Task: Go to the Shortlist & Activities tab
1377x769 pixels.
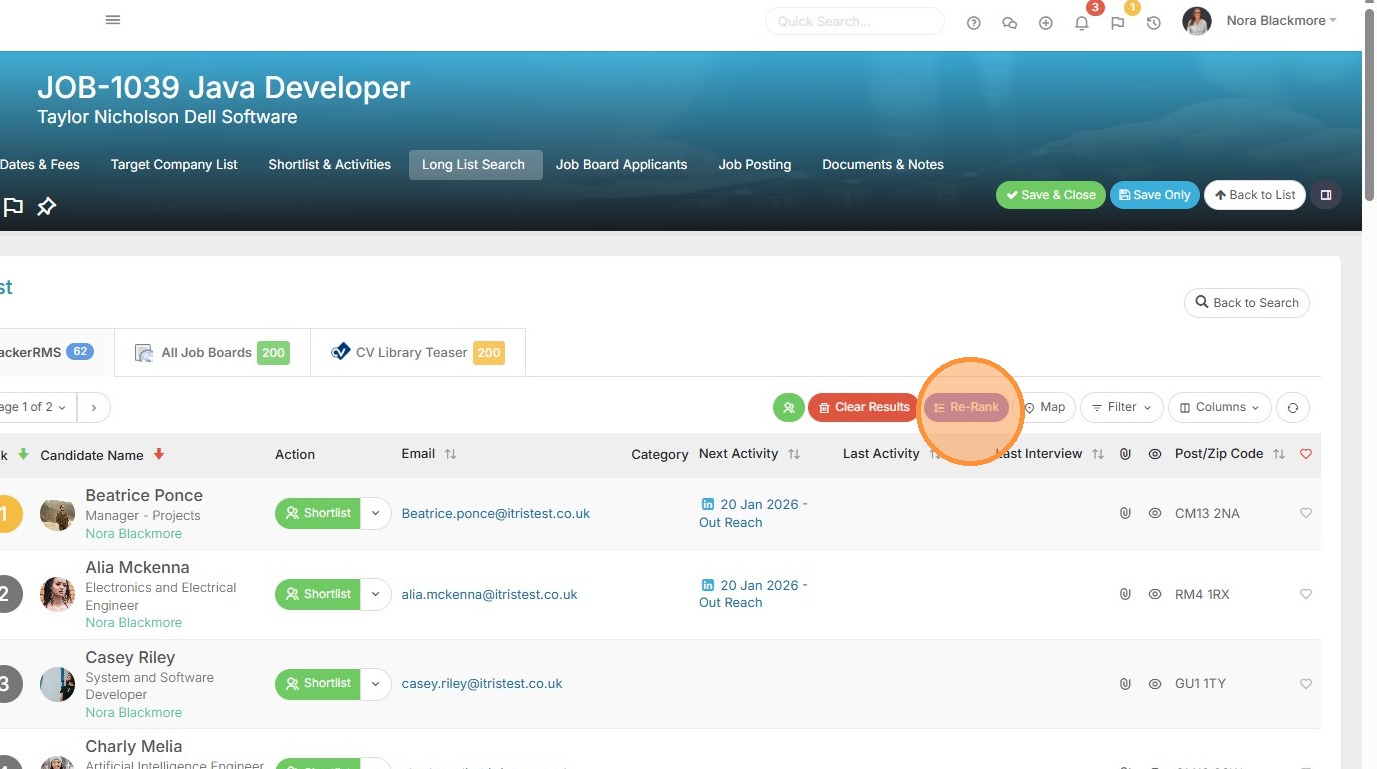Action: point(329,165)
